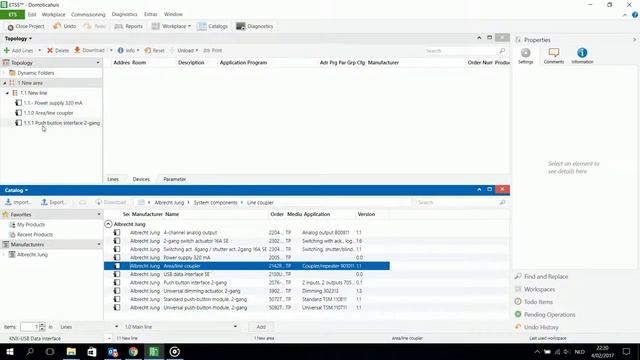Open the Info dropdown
This screenshot has height=360, width=640.
pos(129,51)
